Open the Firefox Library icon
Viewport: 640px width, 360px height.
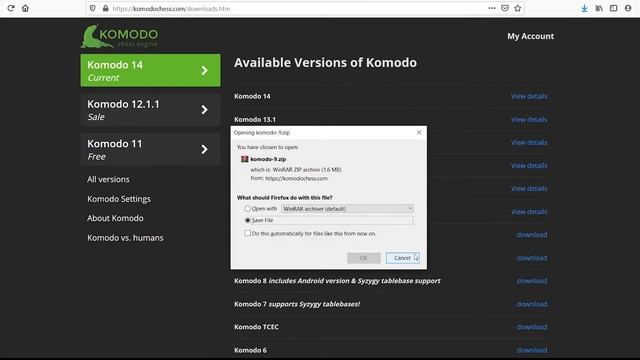click(599, 8)
